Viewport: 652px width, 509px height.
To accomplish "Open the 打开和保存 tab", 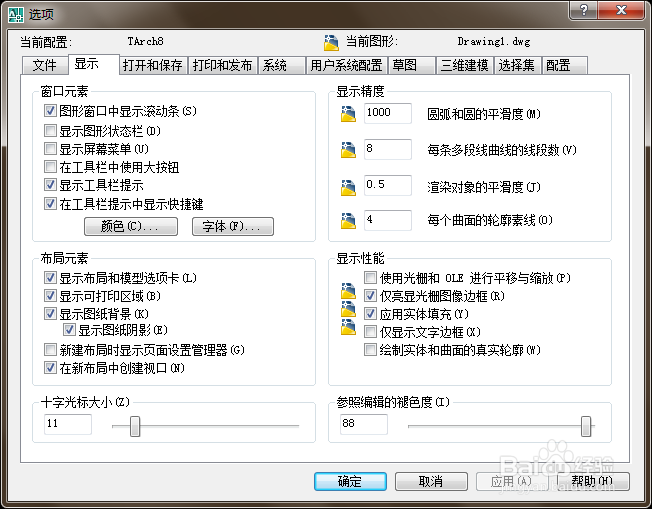I will coord(153,65).
